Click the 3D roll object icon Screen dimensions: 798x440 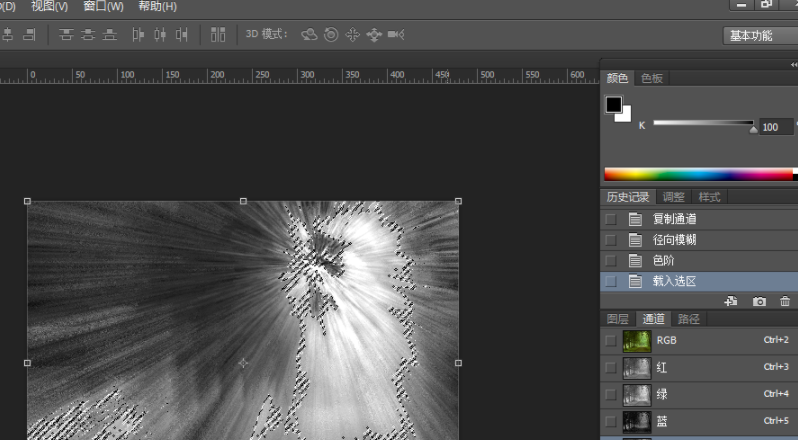pyautogui.click(x=331, y=35)
